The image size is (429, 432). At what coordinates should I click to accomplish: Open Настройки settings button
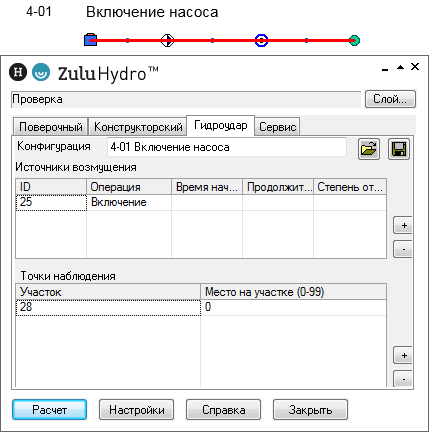pyautogui.click(x=137, y=410)
